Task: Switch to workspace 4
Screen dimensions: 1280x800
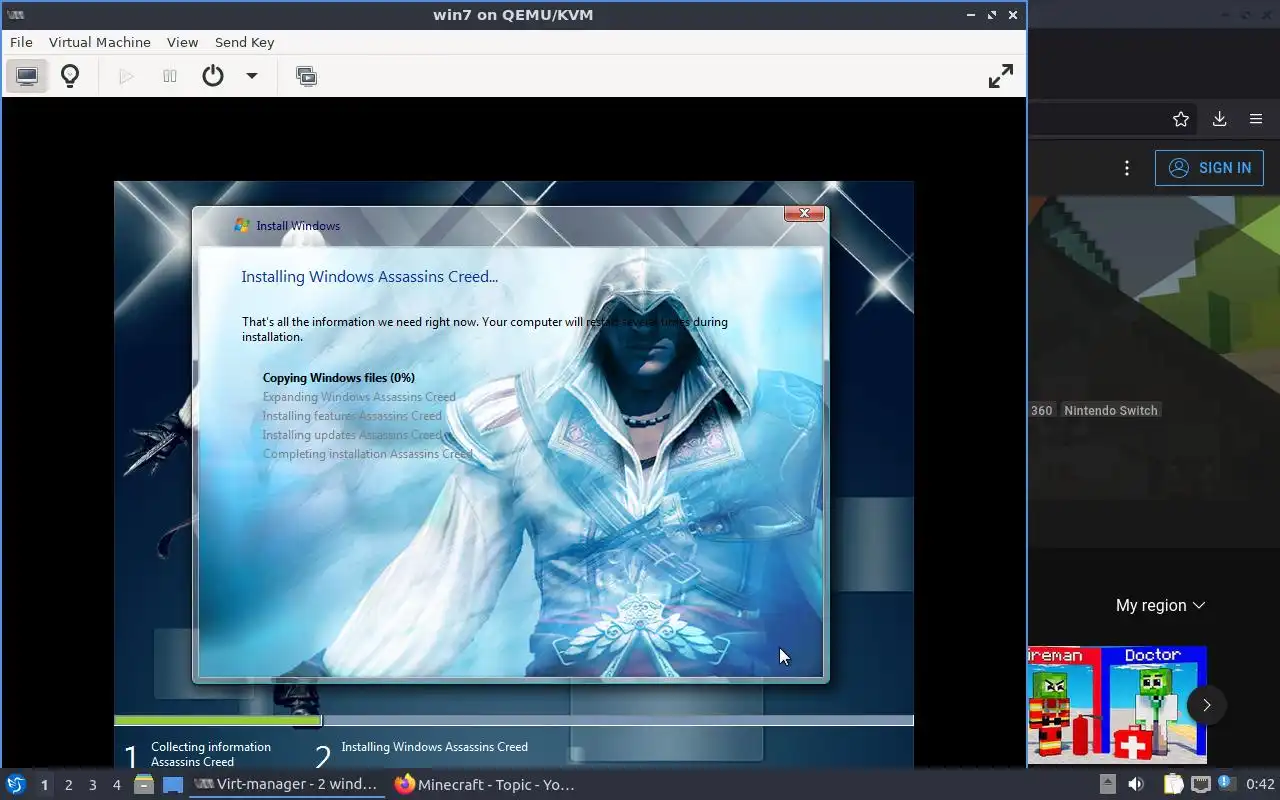Action: click(117, 785)
